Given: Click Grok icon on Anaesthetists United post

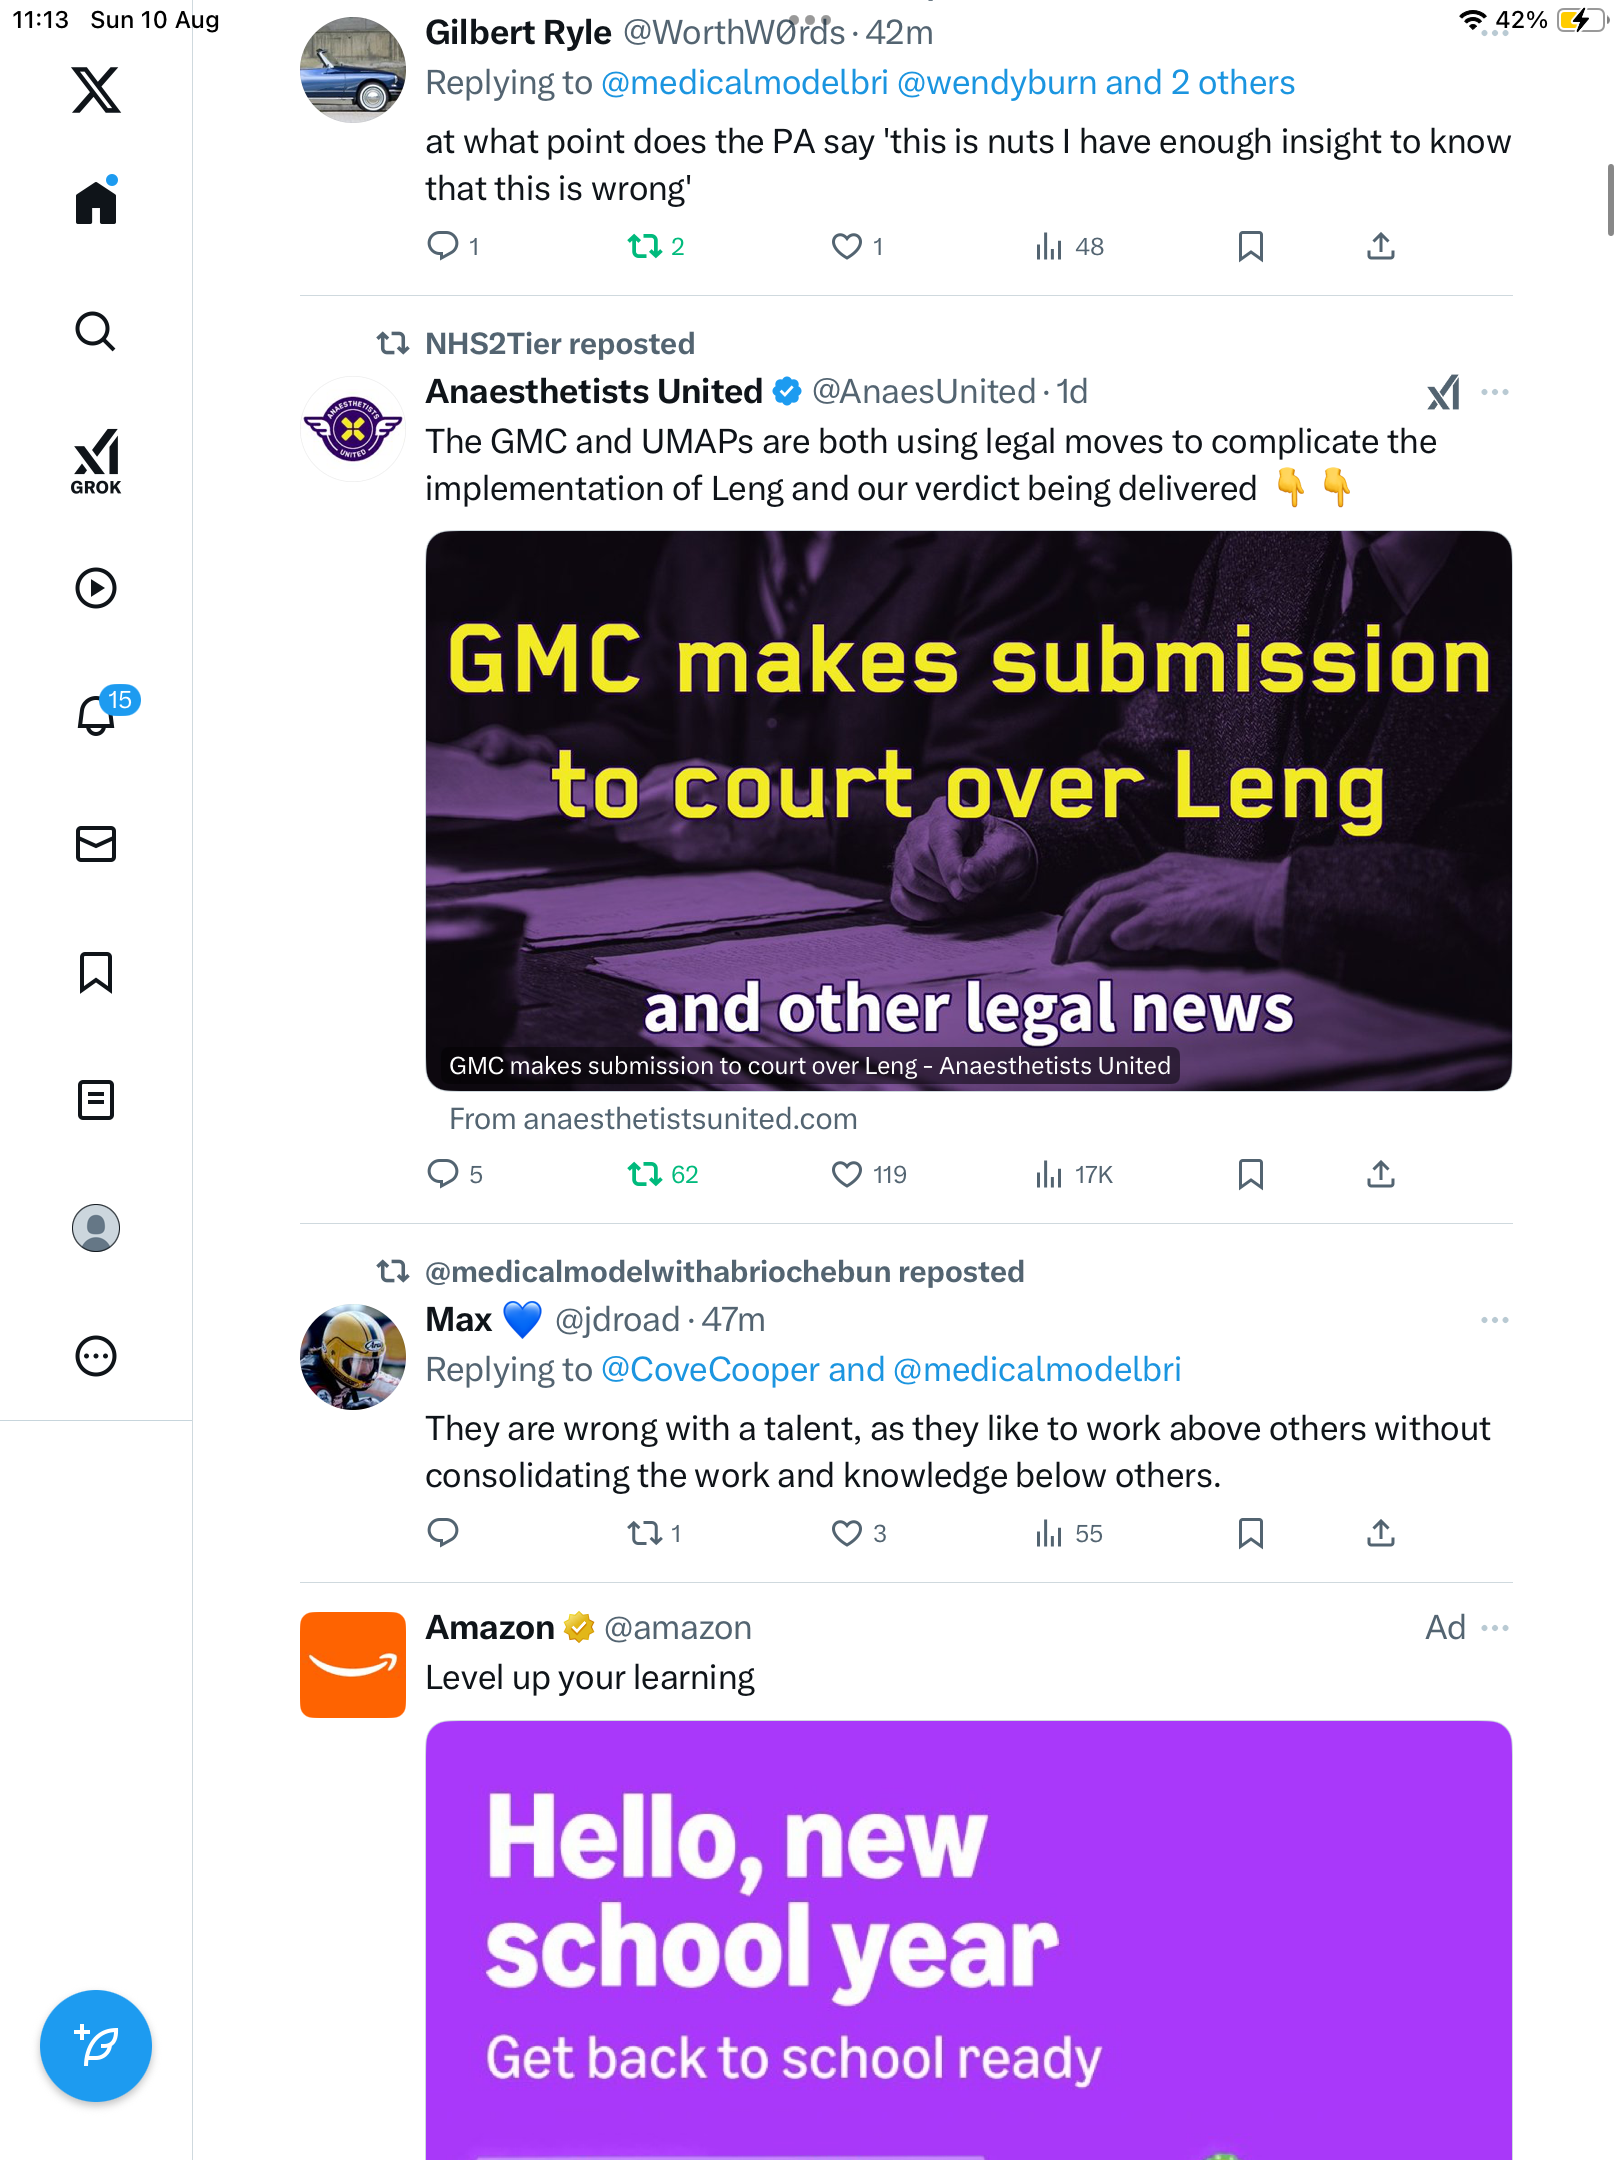Looking at the screenshot, I should click(x=1443, y=392).
